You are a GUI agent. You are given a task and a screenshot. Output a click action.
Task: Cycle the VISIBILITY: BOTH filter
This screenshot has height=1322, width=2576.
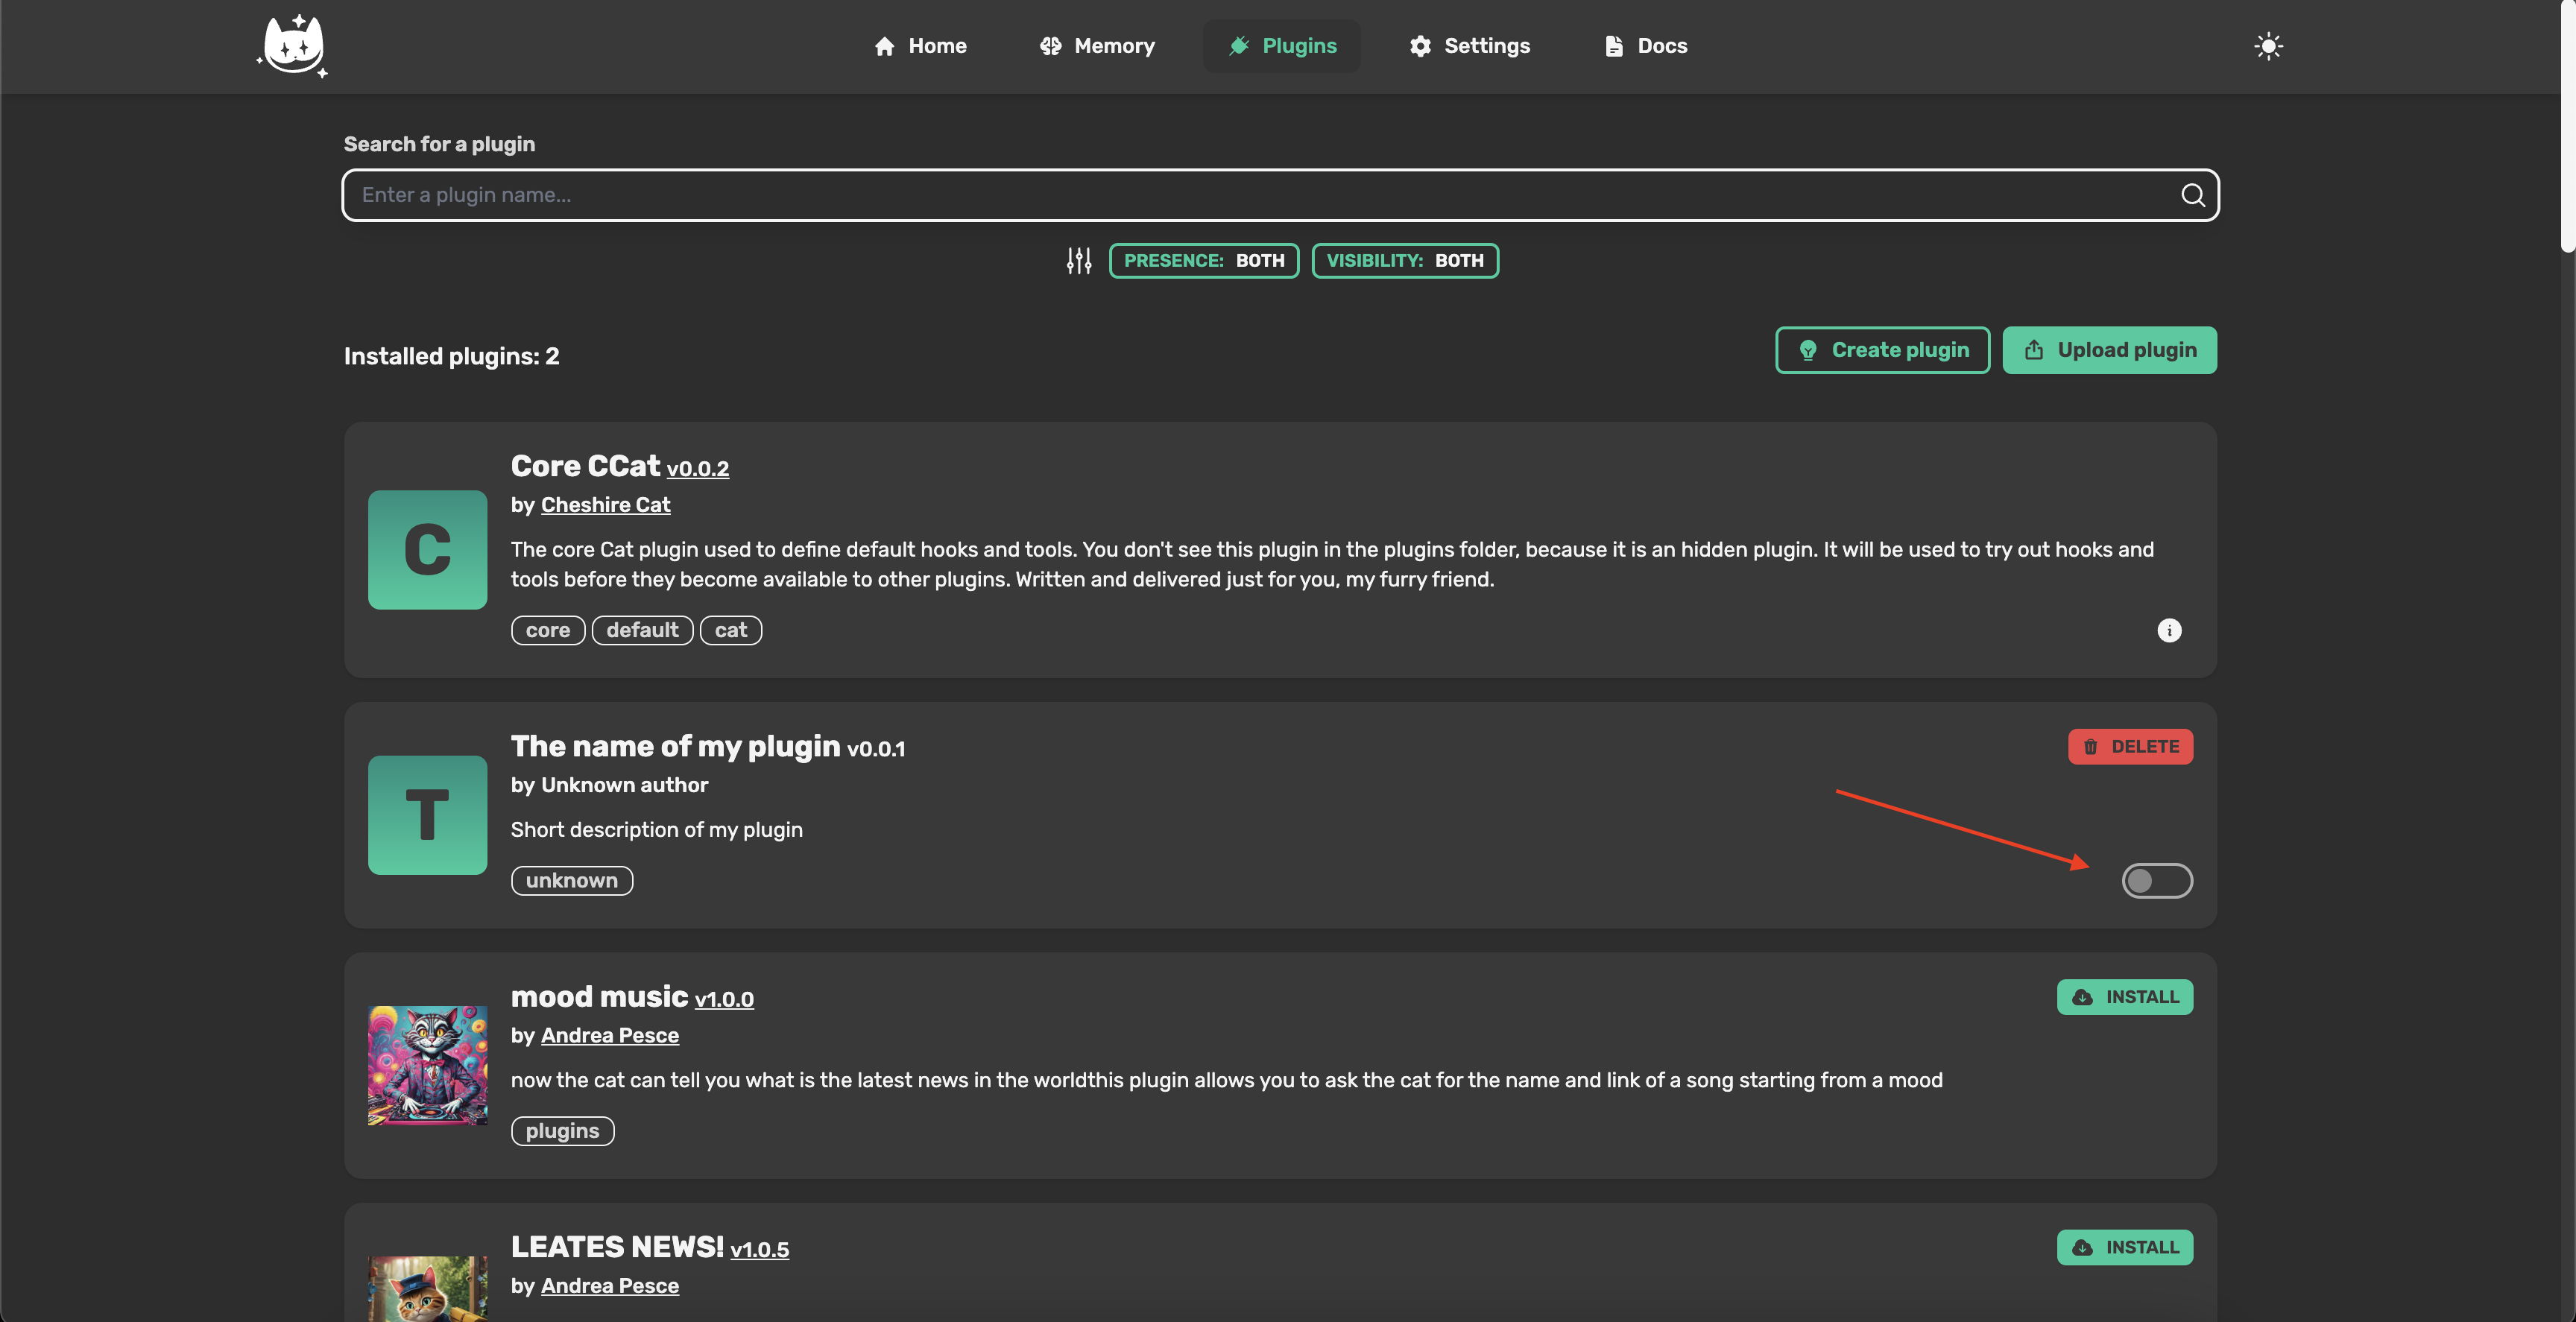[1404, 261]
